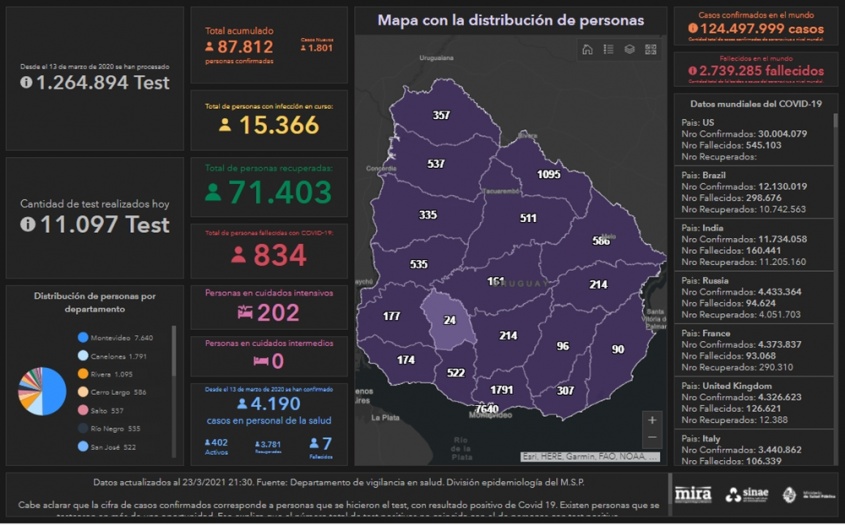The image size is (845, 525).
Task: Open the basemap gallery grid icon
Action: [x=650, y=49]
